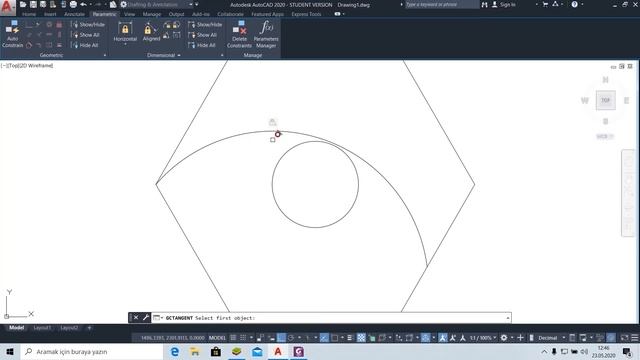The image size is (640, 360).
Task: Toggle 2D object snap in status bar
Action: pyautogui.click(x=335, y=338)
